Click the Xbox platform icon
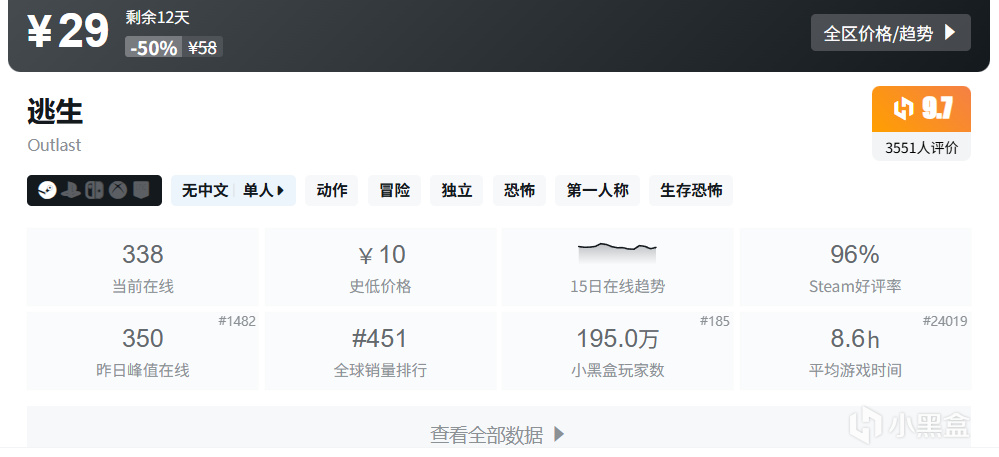The image size is (999, 457). click(118, 191)
